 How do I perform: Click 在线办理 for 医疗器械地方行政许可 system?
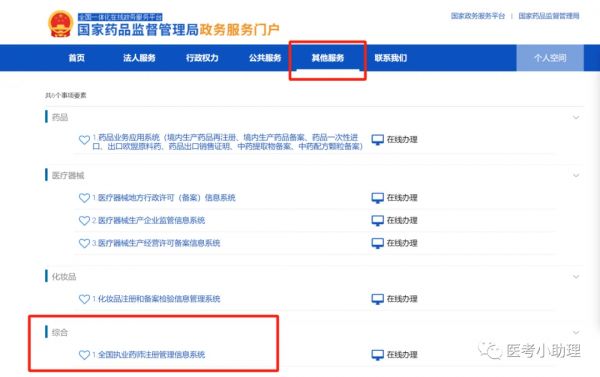point(402,198)
